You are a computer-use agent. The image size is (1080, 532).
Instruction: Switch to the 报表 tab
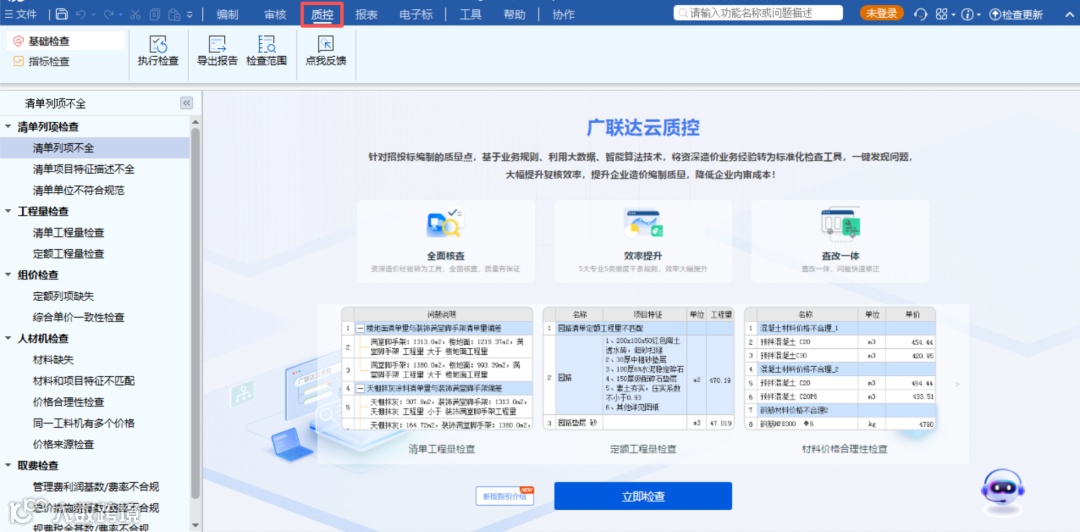point(366,14)
